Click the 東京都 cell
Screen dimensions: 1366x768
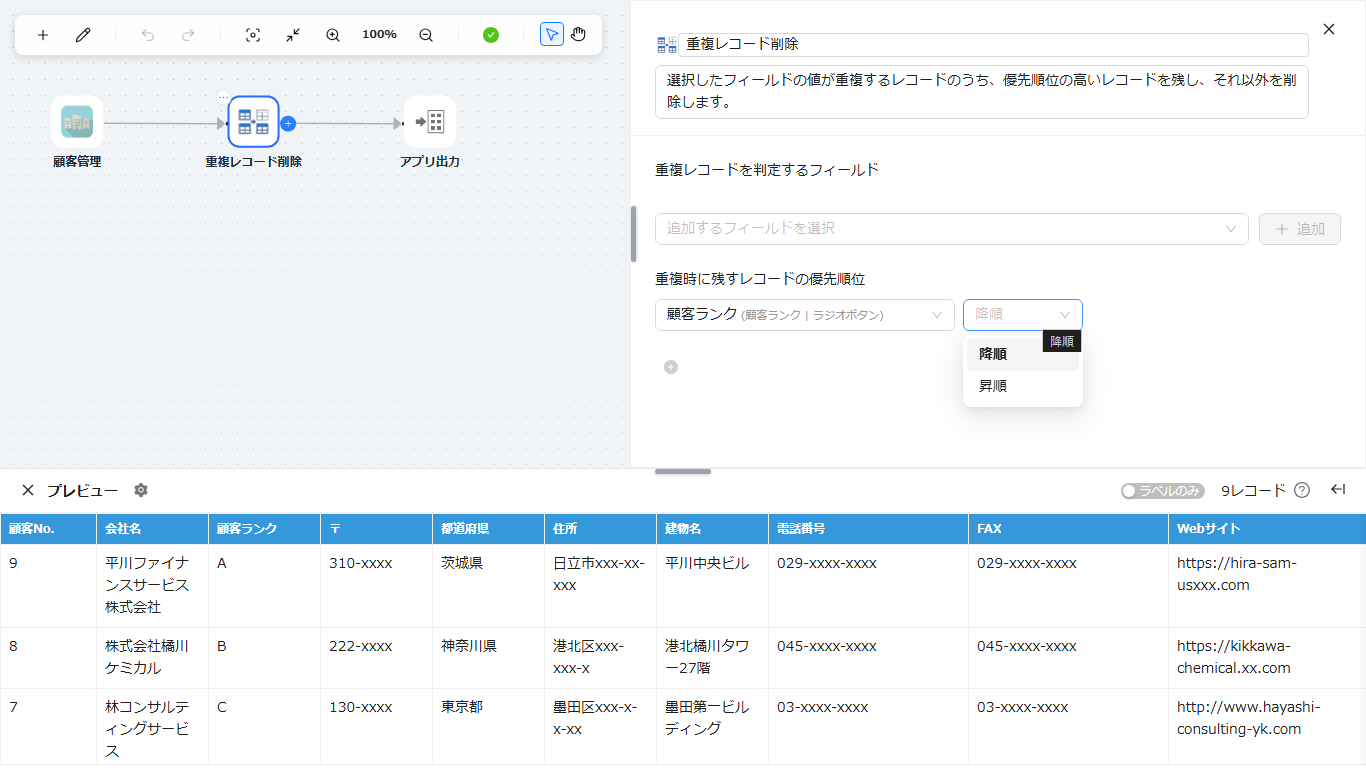click(488, 729)
